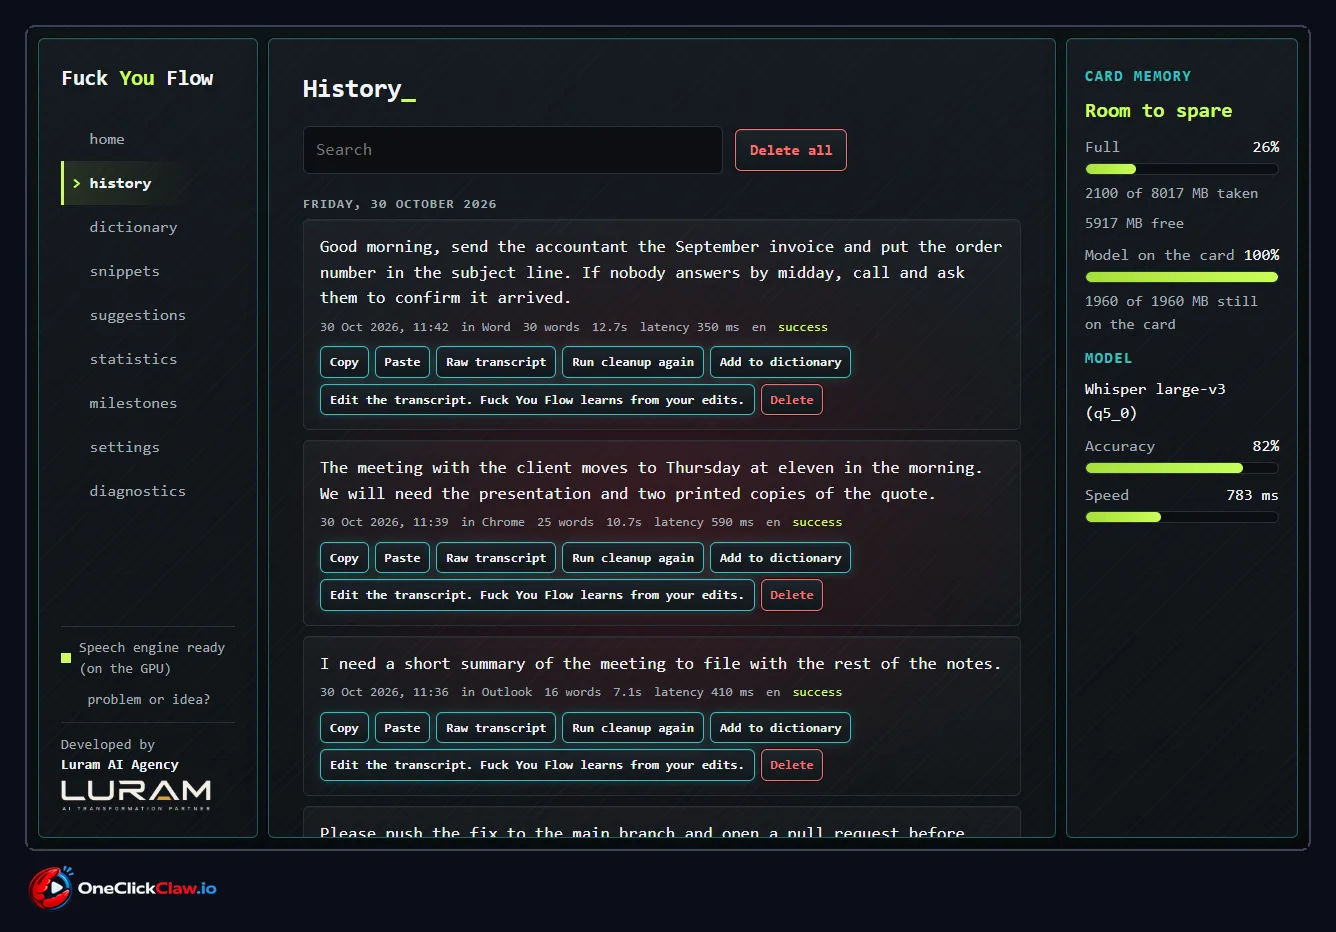1336x932 pixels.
Task: Go to the home page
Action: [107, 139]
